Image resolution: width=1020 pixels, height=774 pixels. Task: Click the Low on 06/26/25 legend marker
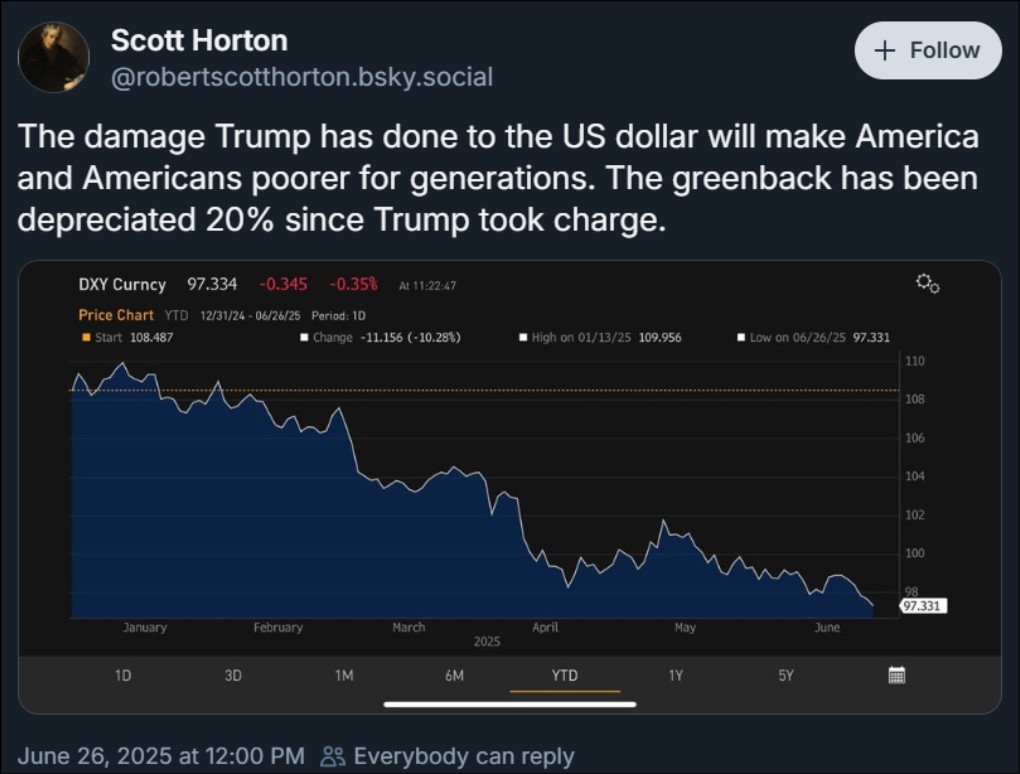tap(741, 337)
